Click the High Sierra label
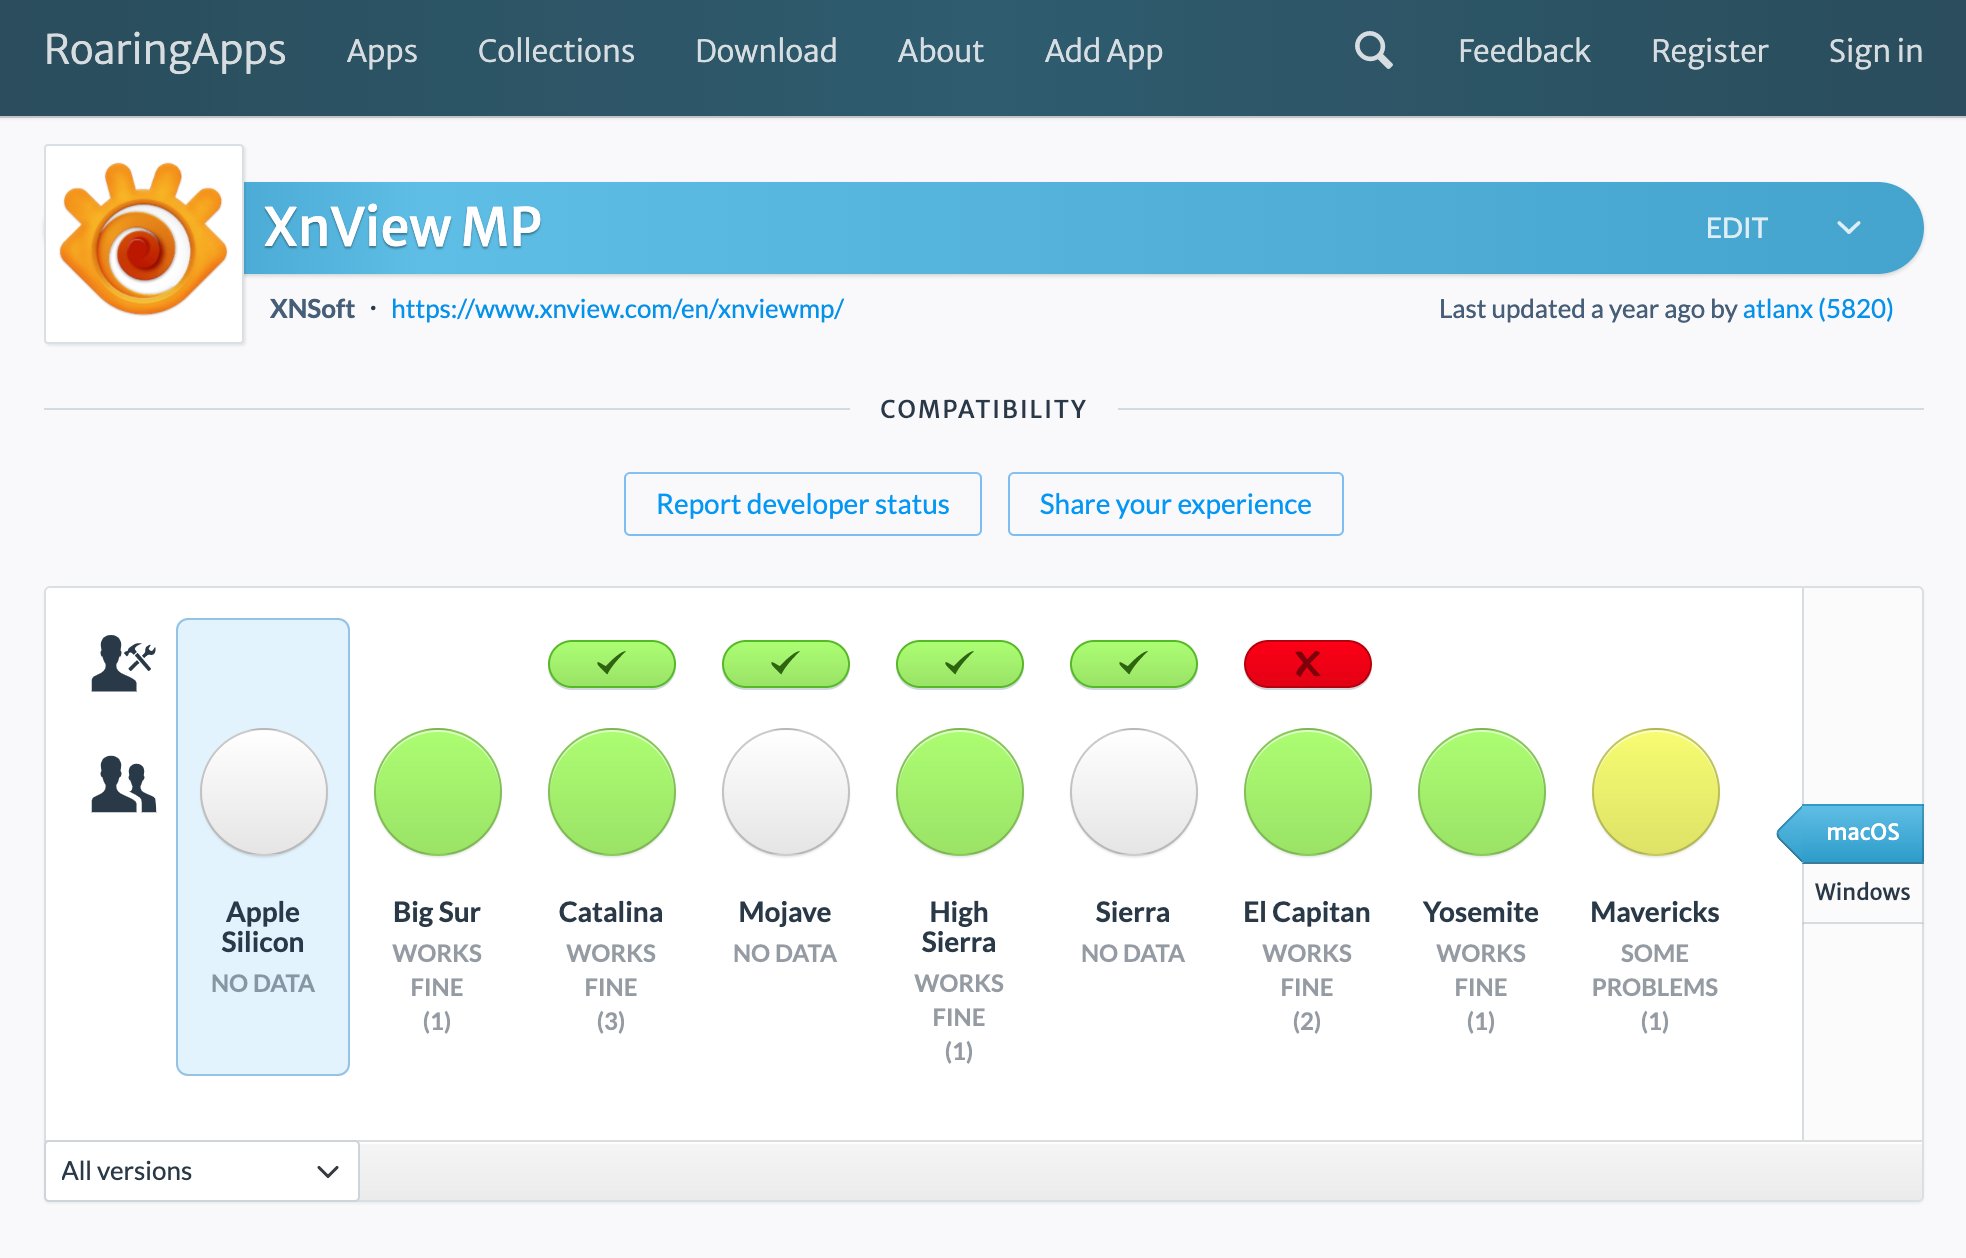Viewport: 1966px width, 1258px height. 959,927
